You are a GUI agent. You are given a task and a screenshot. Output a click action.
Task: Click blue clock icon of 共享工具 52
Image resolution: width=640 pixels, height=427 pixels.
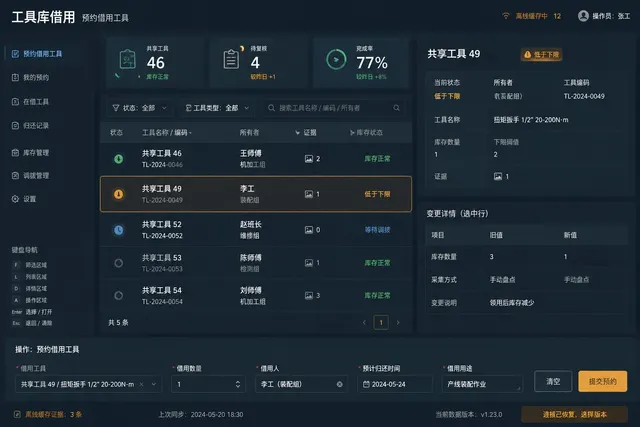(x=118, y=230)
